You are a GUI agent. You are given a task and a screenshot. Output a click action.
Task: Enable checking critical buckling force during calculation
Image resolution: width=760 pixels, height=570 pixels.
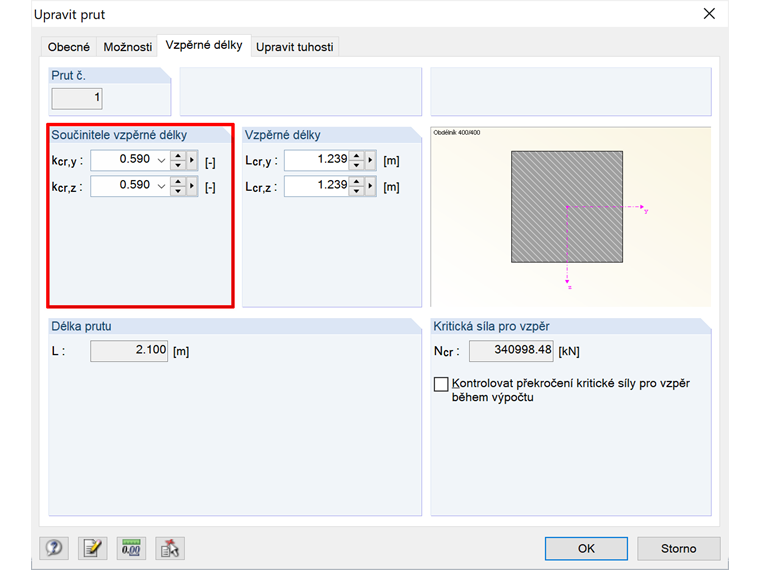[x=441, y=384]
